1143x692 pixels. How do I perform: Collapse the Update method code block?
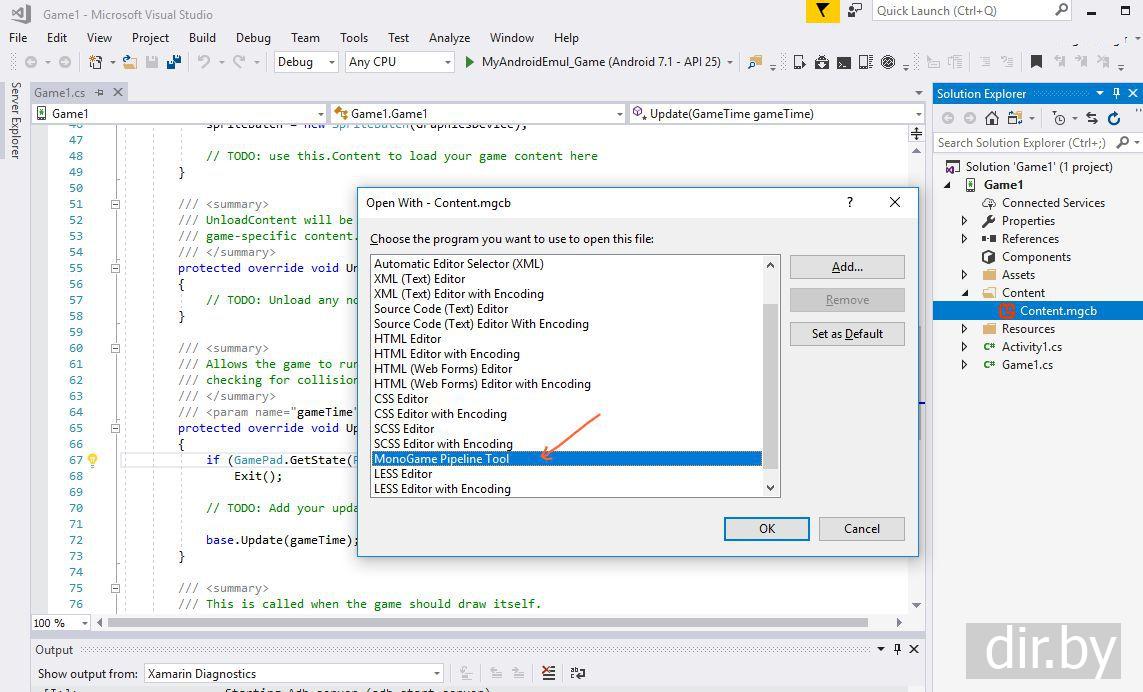115,428
